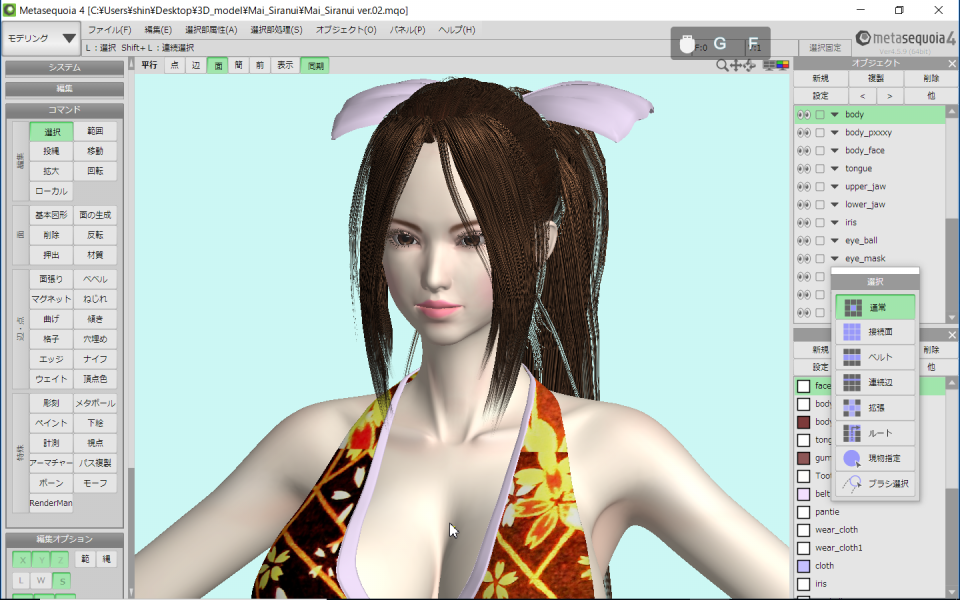Viewport: 960px width, 600px height.
Task: Toggle visibility eyes for the body object
Action: point(803,114)
